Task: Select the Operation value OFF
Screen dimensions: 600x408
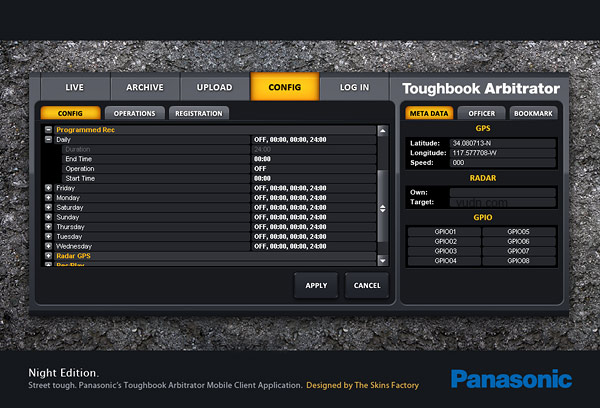Action: point(313,169)
